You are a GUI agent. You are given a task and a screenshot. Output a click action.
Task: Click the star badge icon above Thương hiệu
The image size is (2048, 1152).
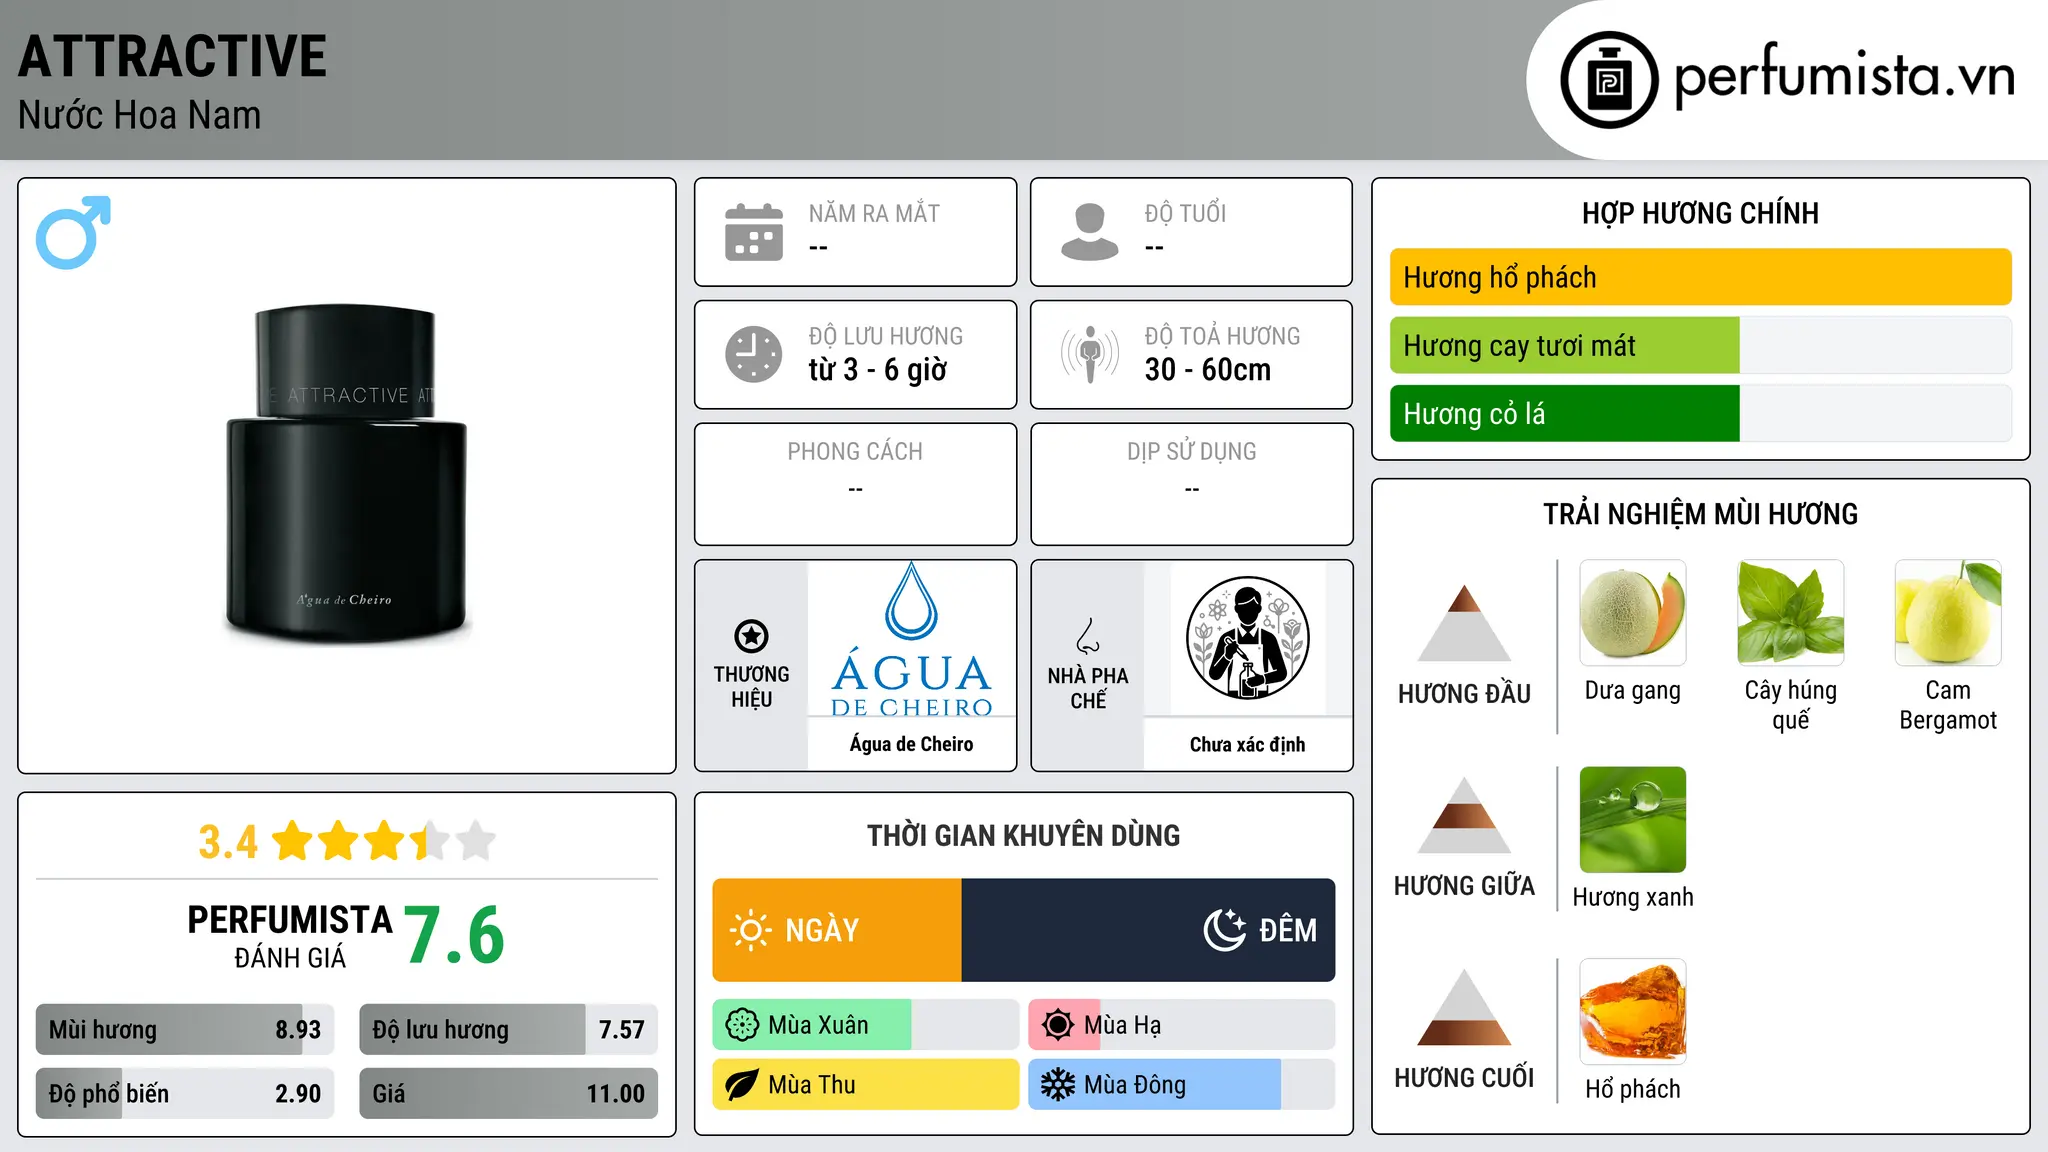(751, 636)
